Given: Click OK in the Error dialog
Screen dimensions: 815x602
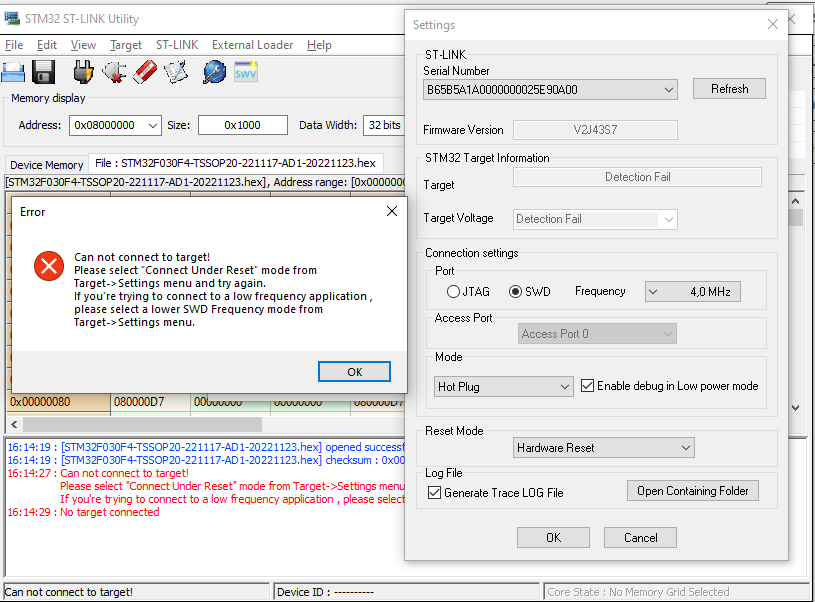Looking at the screenshot, I should [354, 372].
